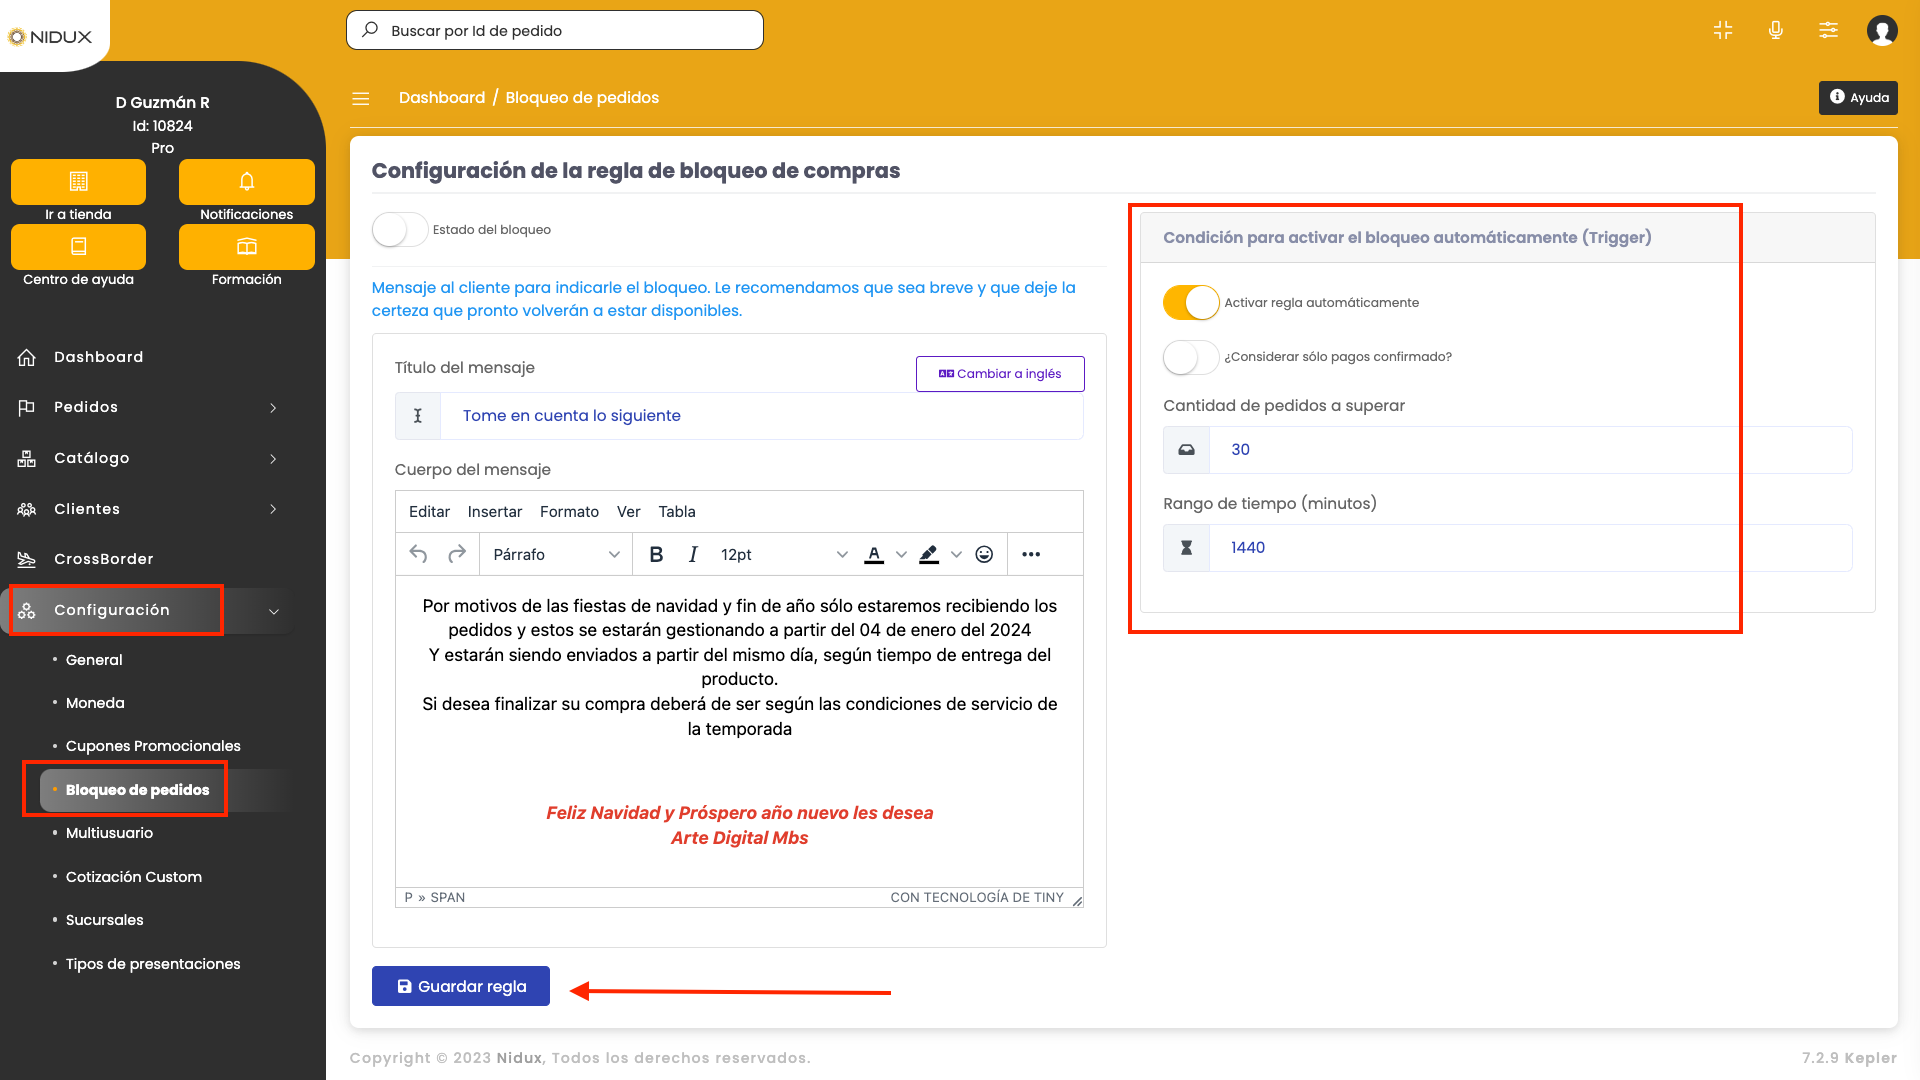This screenshot has width=1920, height=1080.
Task: Click the hourglass icon beside time range
Action: click(x=1186, y=548)
